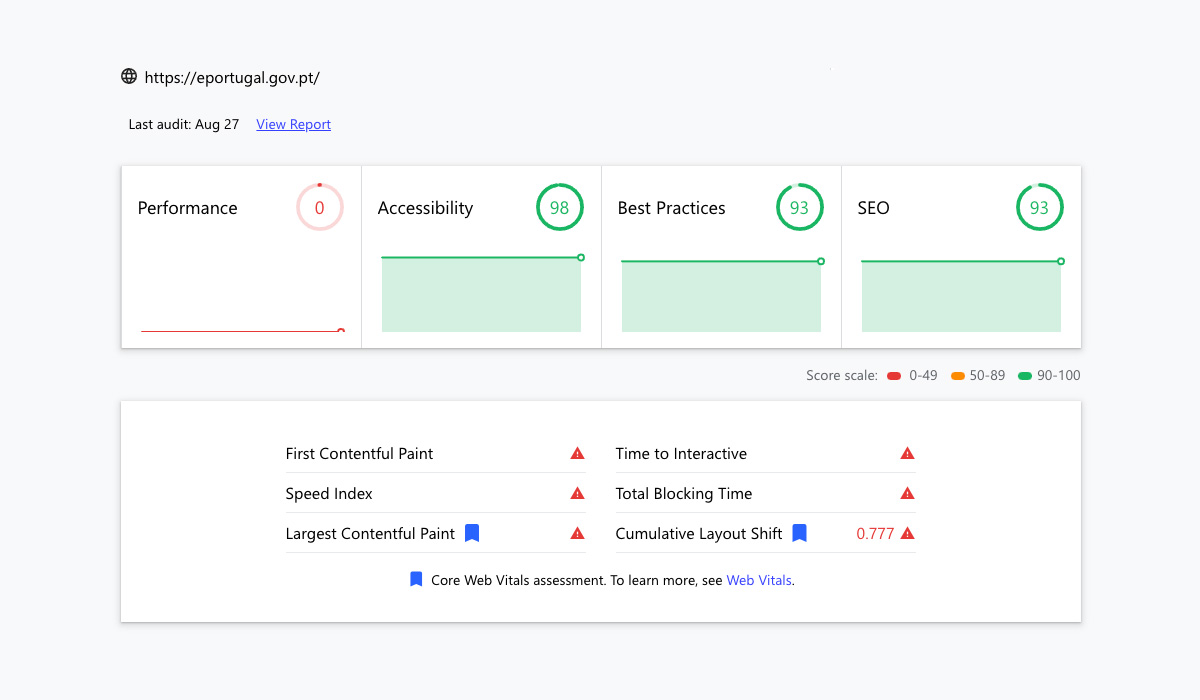This screenshot has height=700, width=1200.
Task: Click the Best Practices trend chart
Action: click(721, 297)
